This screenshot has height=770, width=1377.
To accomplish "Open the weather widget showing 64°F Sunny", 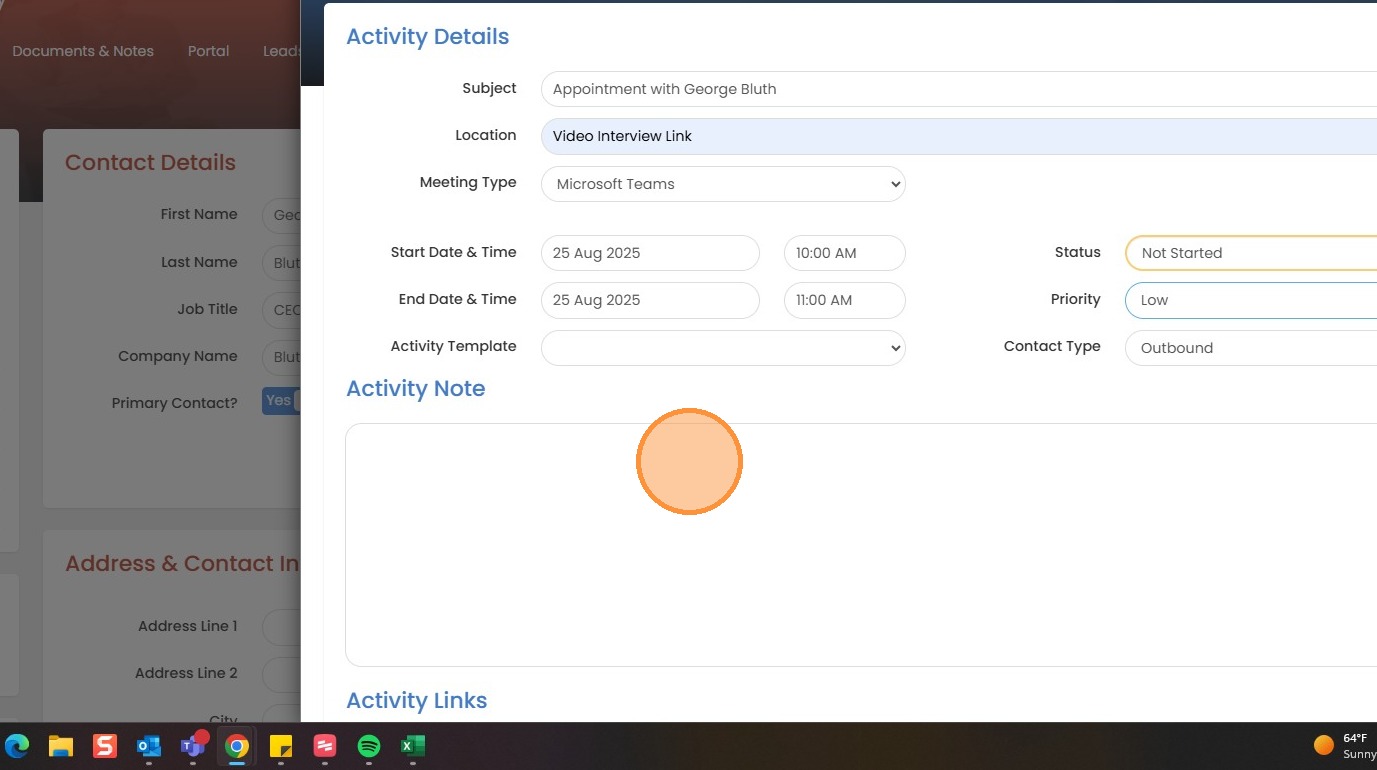I will tap(1344, 746).
